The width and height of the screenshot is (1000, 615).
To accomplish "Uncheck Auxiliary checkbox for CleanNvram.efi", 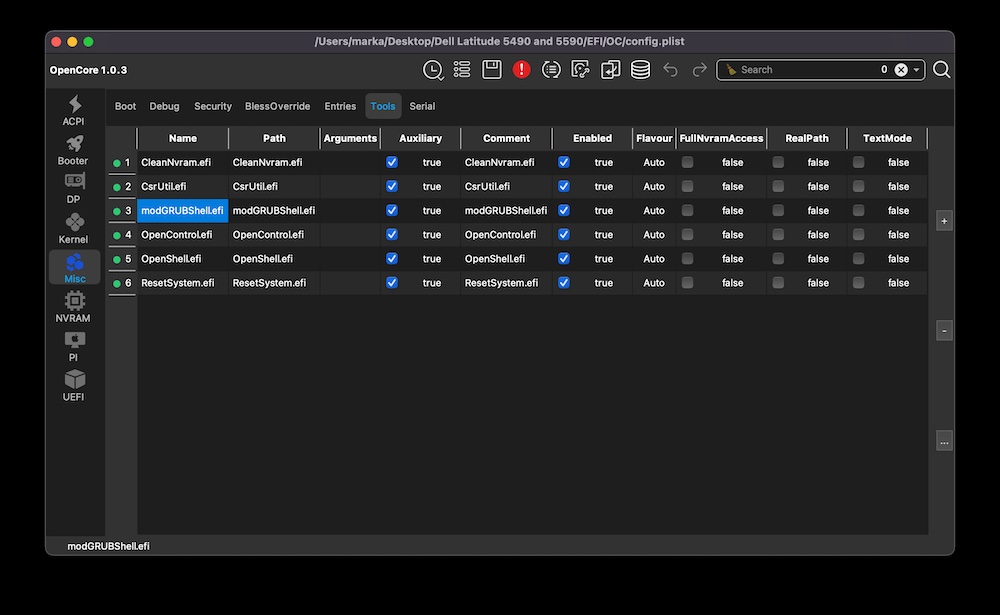I will click(392, 162).
